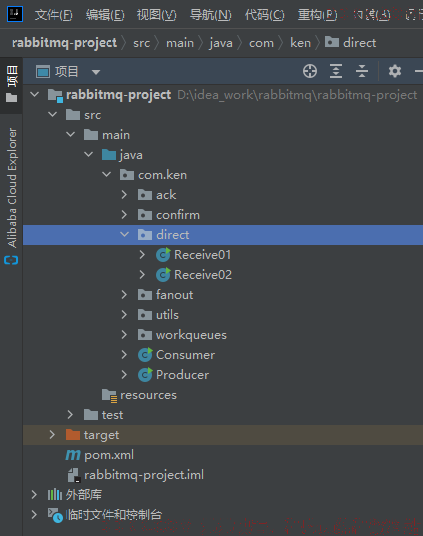The width and height of the screenshot is (423, 536).
Task: Click the locate/select opened file crosshair icon
Action: [x=310, y=71]
